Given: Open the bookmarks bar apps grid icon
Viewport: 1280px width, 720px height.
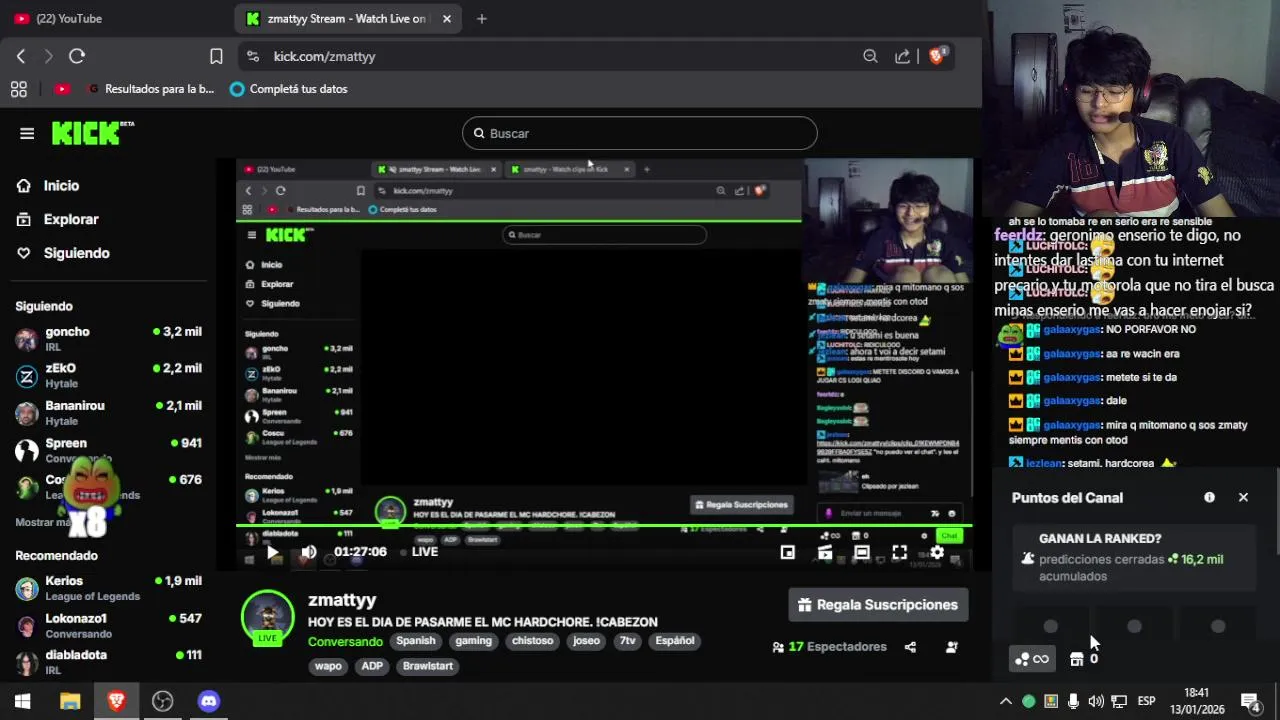Looking at the screenshot, I should point(18,89).
